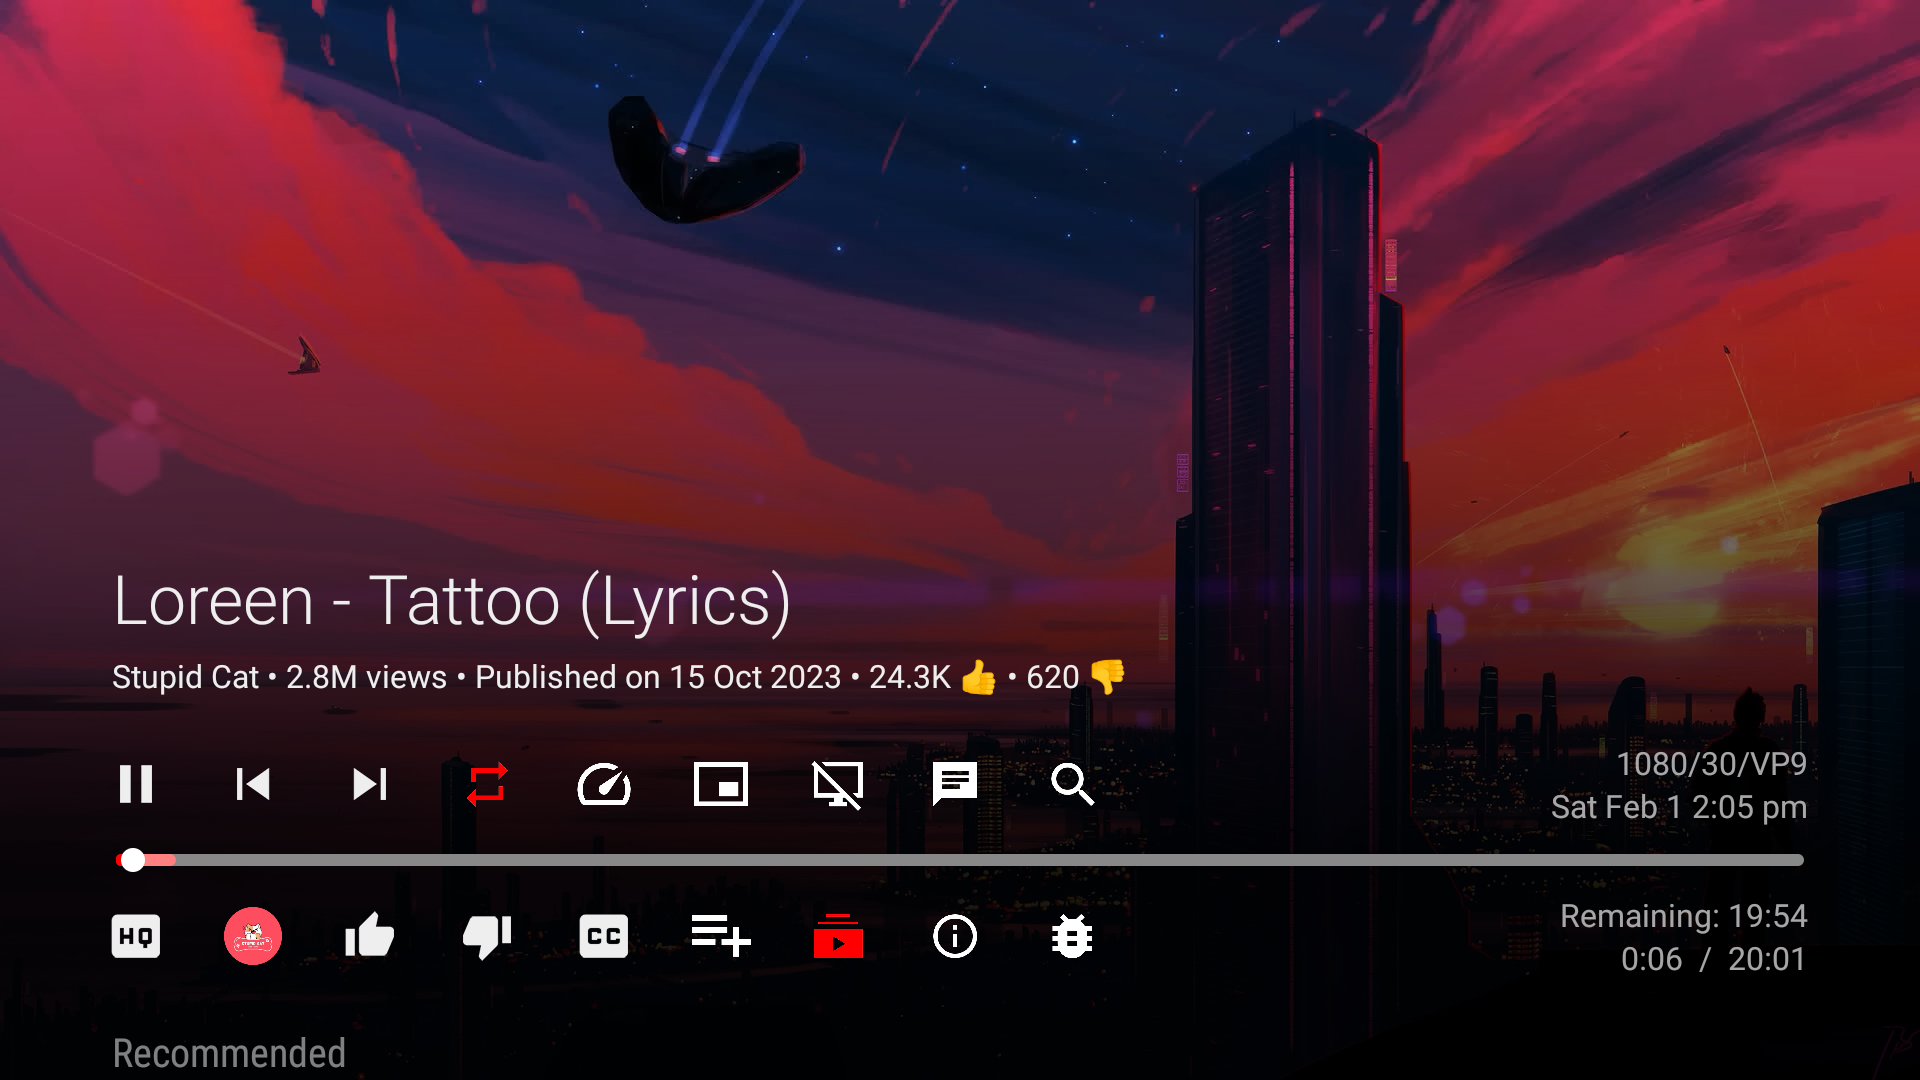Skip to the previous video

coord(253,784)
